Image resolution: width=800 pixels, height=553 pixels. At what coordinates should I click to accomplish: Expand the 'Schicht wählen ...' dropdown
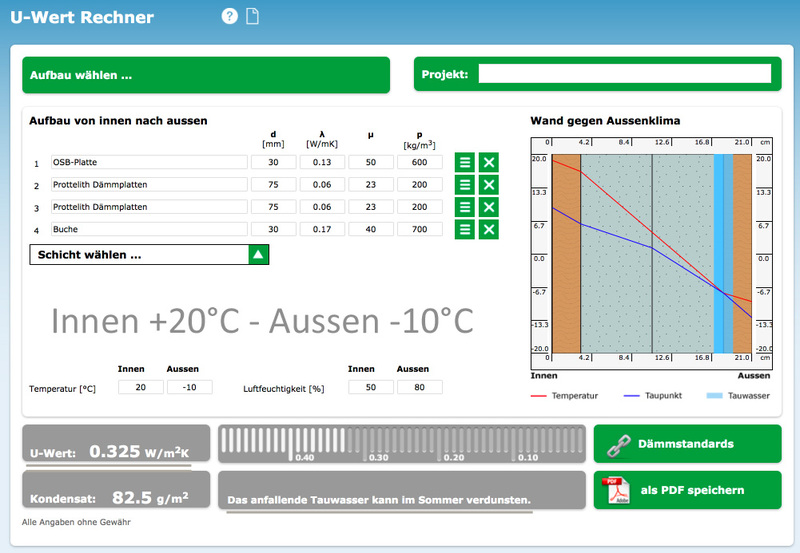tap(138, 255)
